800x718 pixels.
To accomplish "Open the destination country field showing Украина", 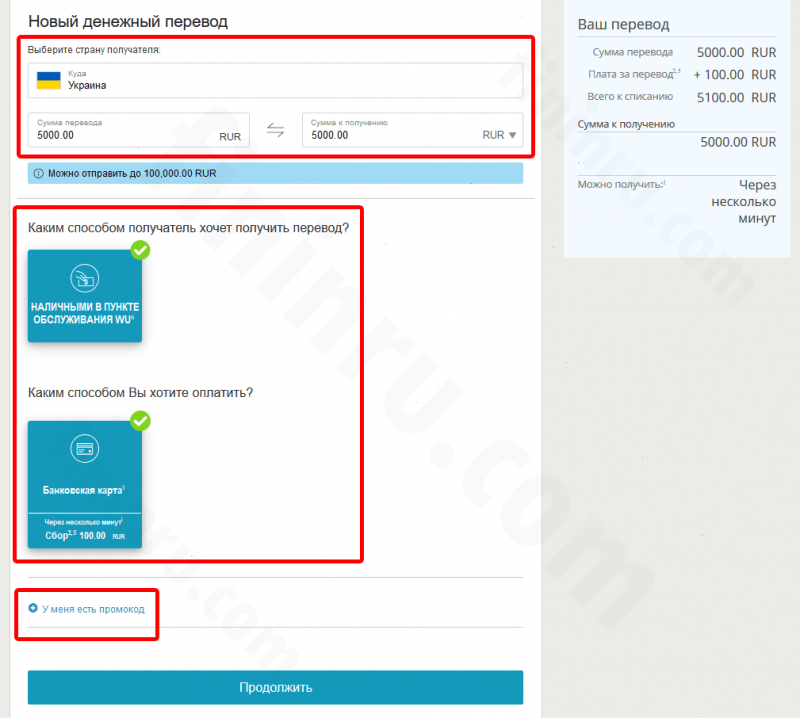I will pyautogui.click(x=275, y=80).
